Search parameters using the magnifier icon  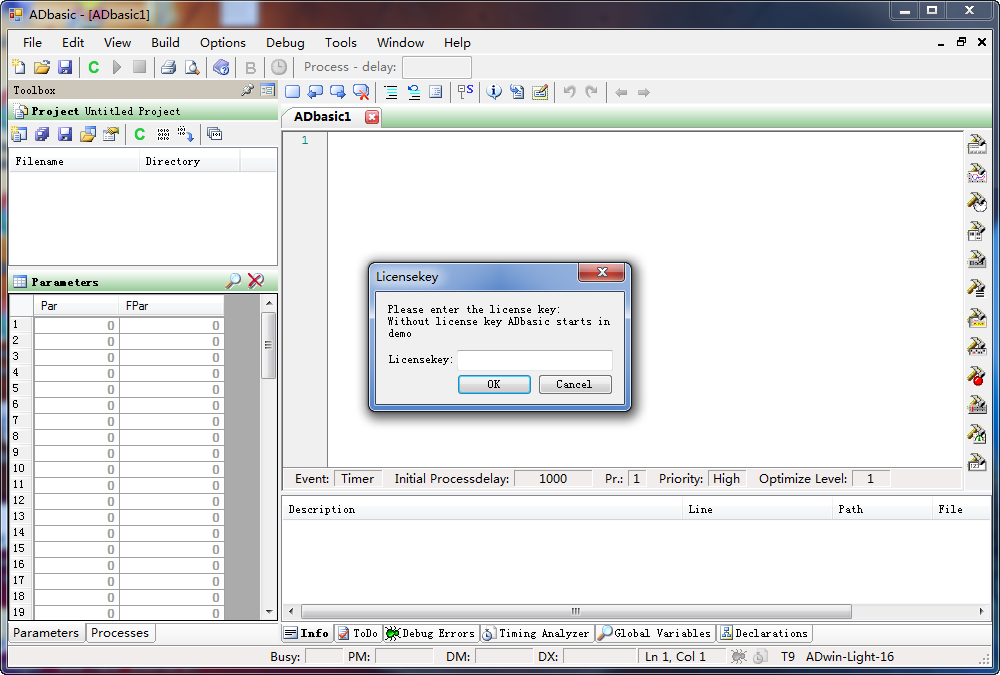tap(233, 281)
